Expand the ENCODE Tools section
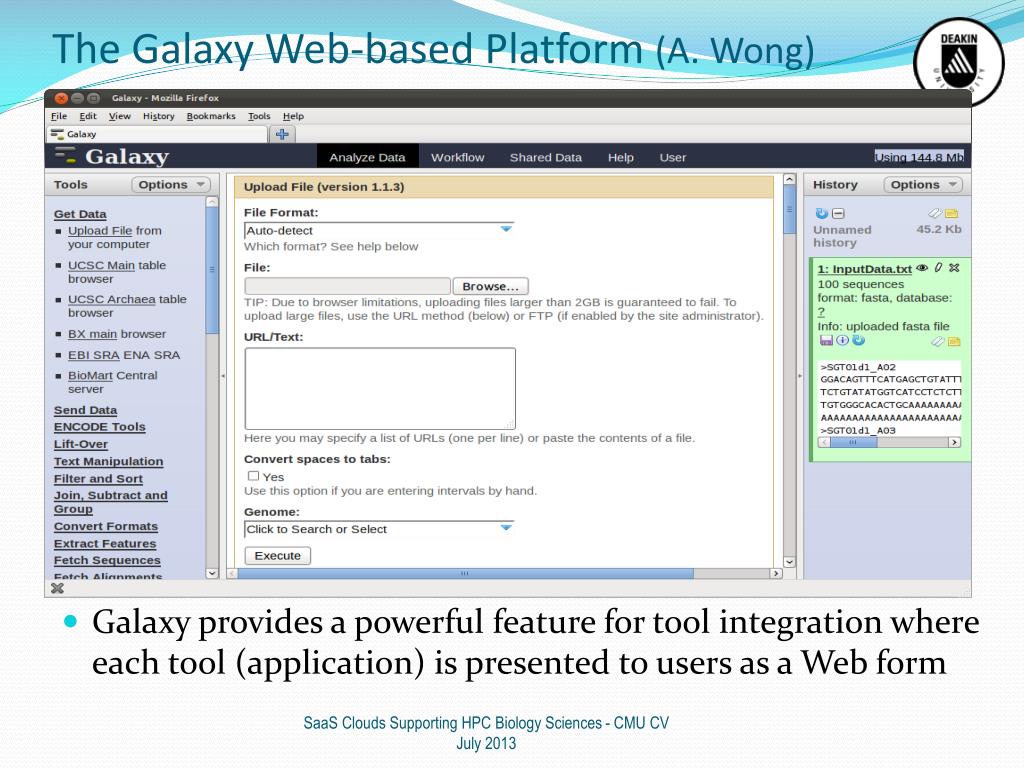 (x=100, y=427)
